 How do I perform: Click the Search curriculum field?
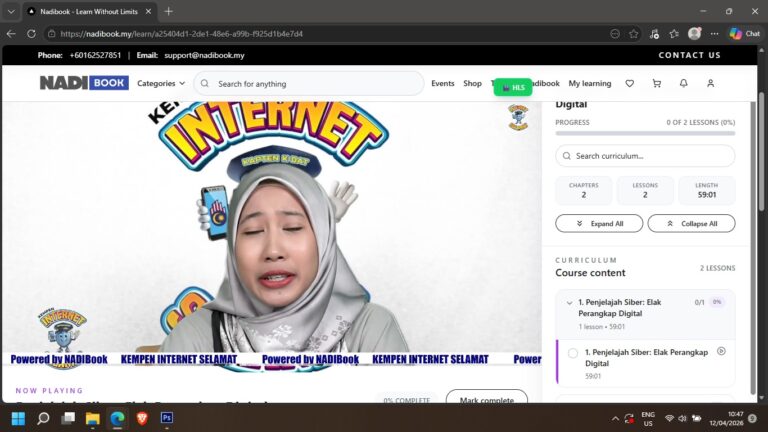tap(645, 156)
